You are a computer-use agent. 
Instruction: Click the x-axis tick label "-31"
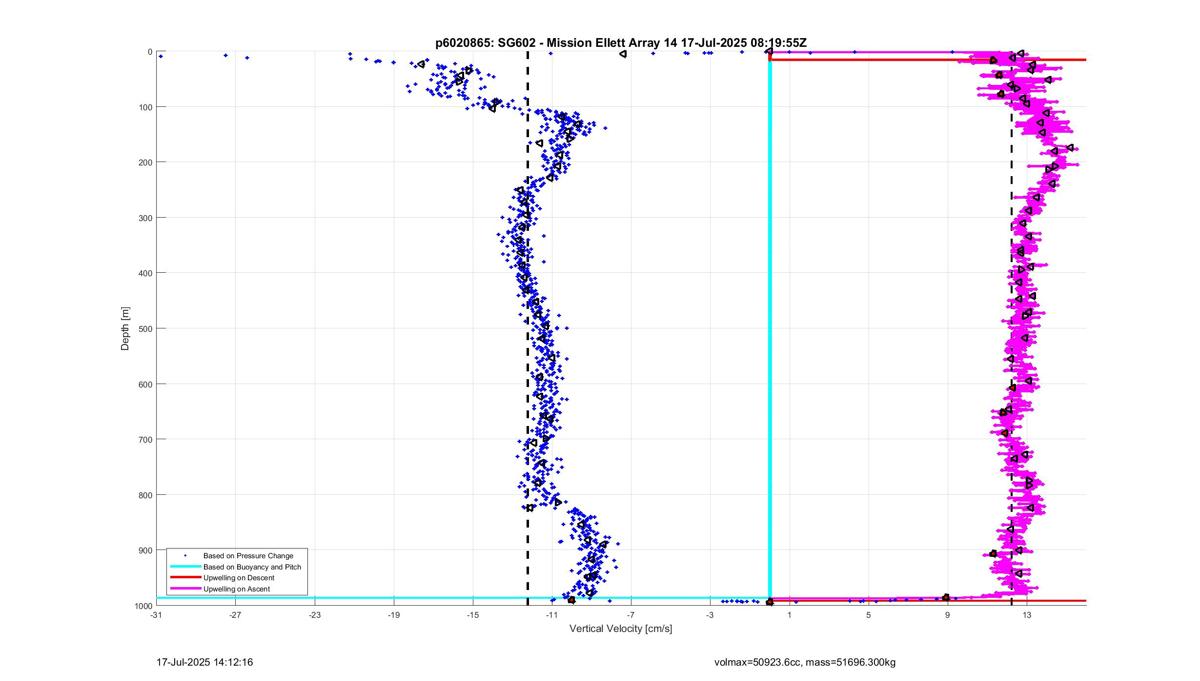[156, 615]
